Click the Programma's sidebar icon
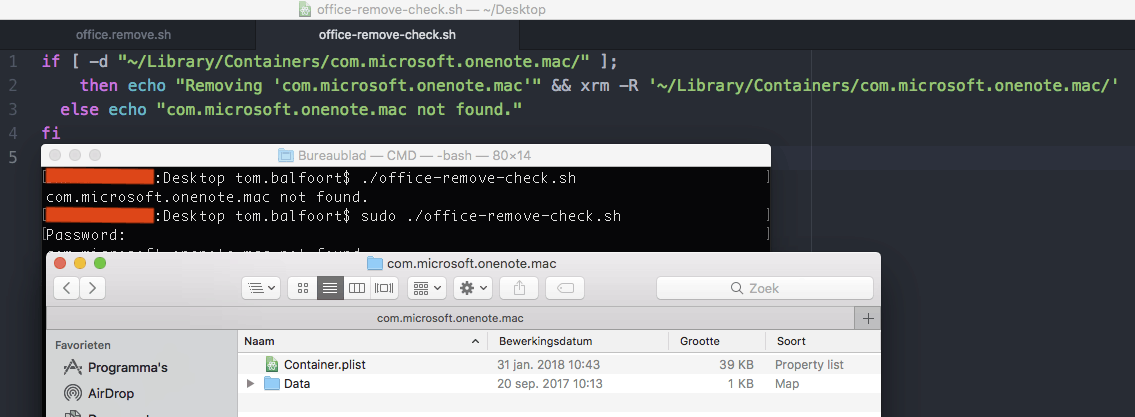Image resolution: width=1135 pixels, height=417 pixels. (72, 367)
